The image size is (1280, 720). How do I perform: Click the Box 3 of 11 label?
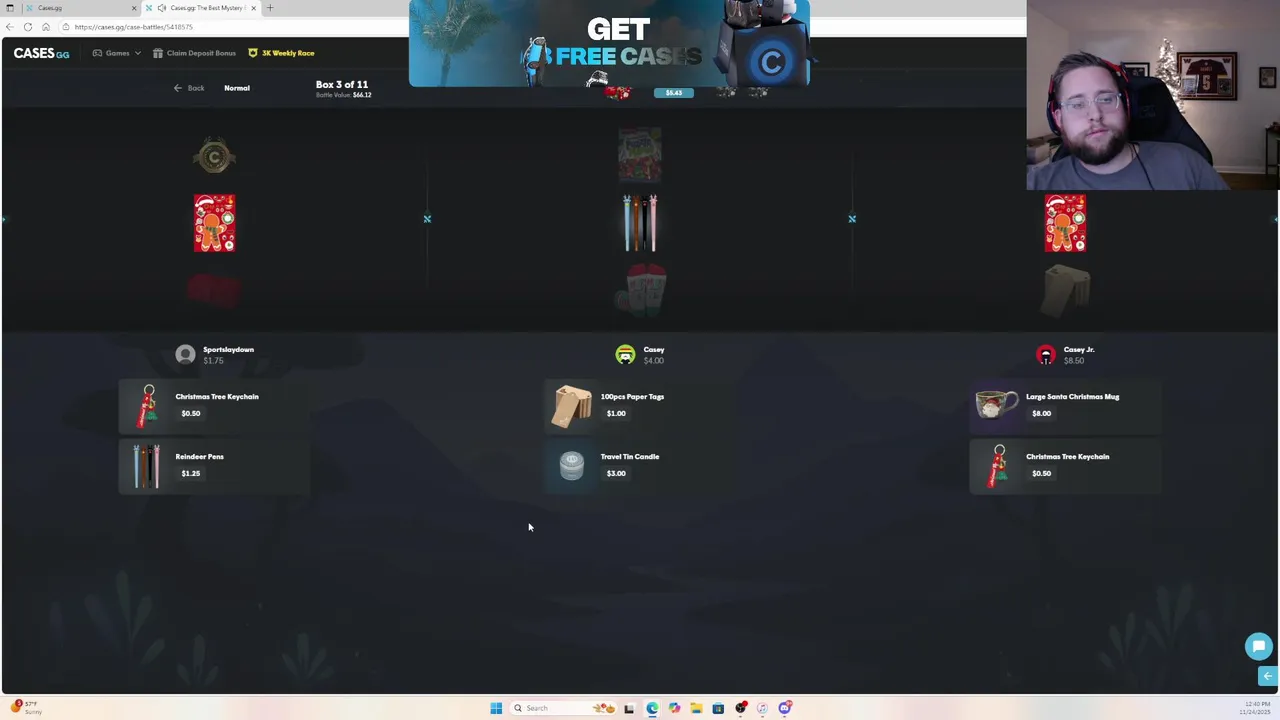[x=342, y=85]
